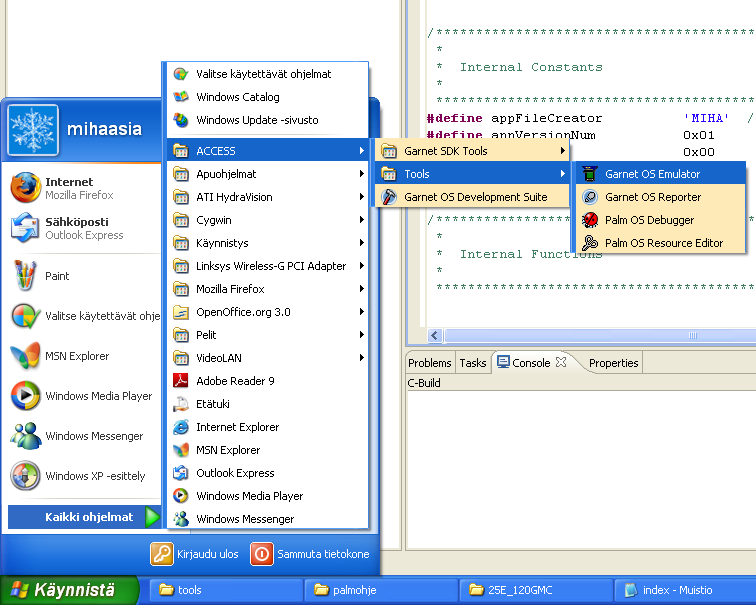
Task: Expand the Pelit submenu arrow
Action: click(x=361, y=335)
